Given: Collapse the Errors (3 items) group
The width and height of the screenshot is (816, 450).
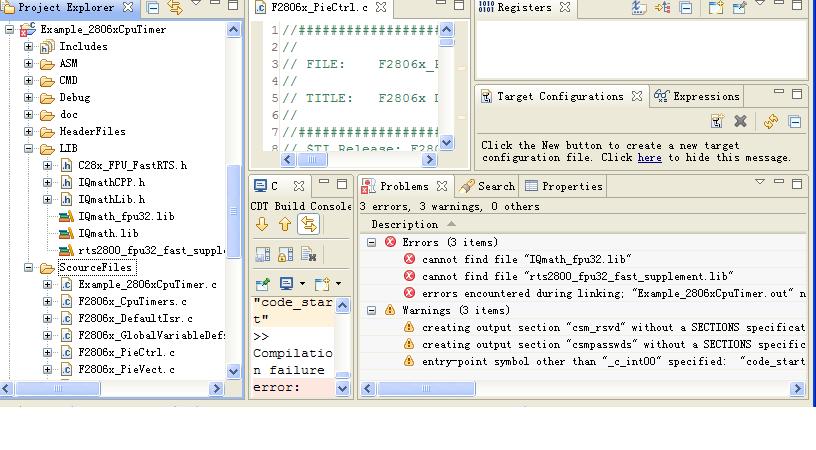Looking at the screenshot, I should pos(372,242).
